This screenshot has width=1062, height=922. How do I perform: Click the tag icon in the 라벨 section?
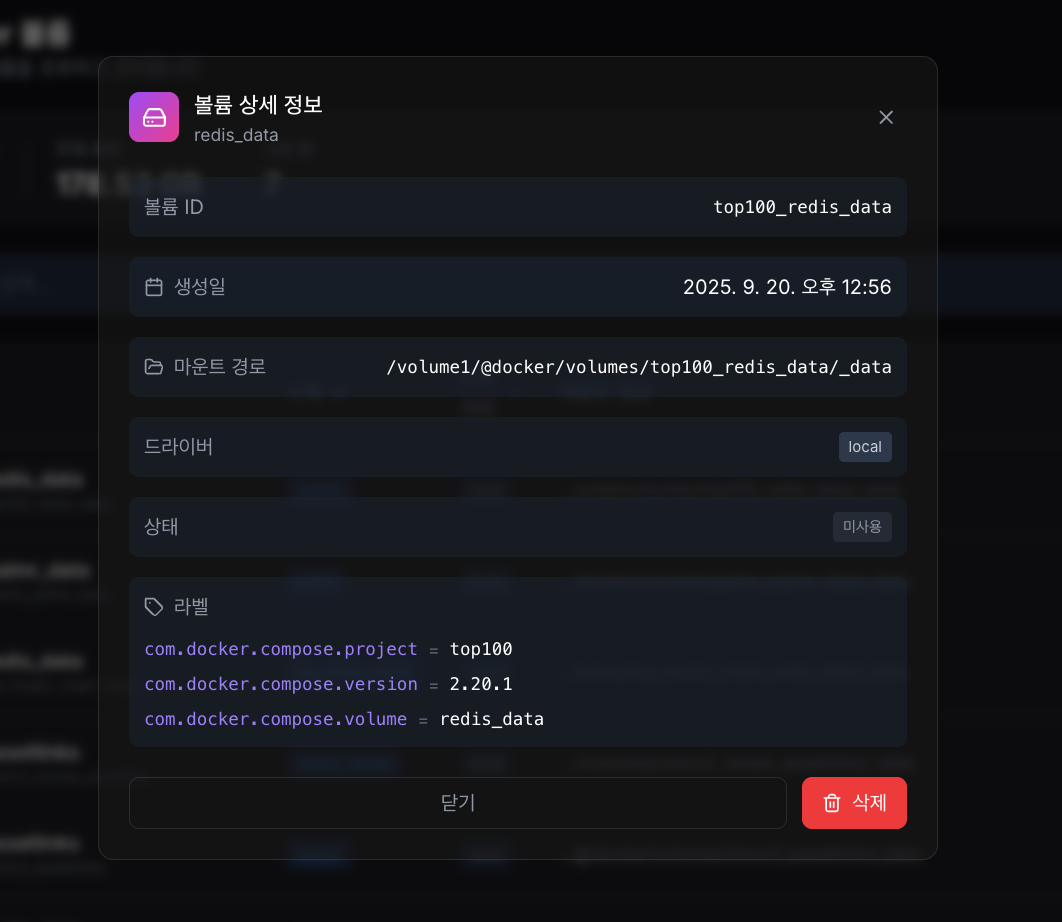[153, 606]
